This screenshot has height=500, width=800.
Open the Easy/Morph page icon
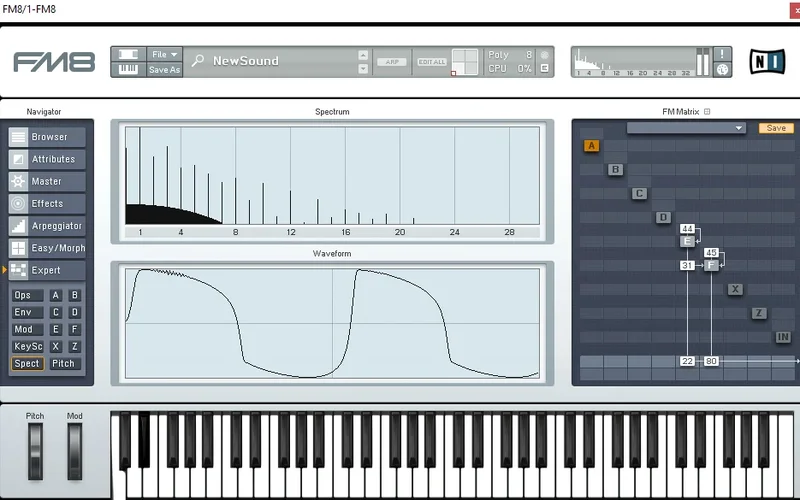coord(18,248)
